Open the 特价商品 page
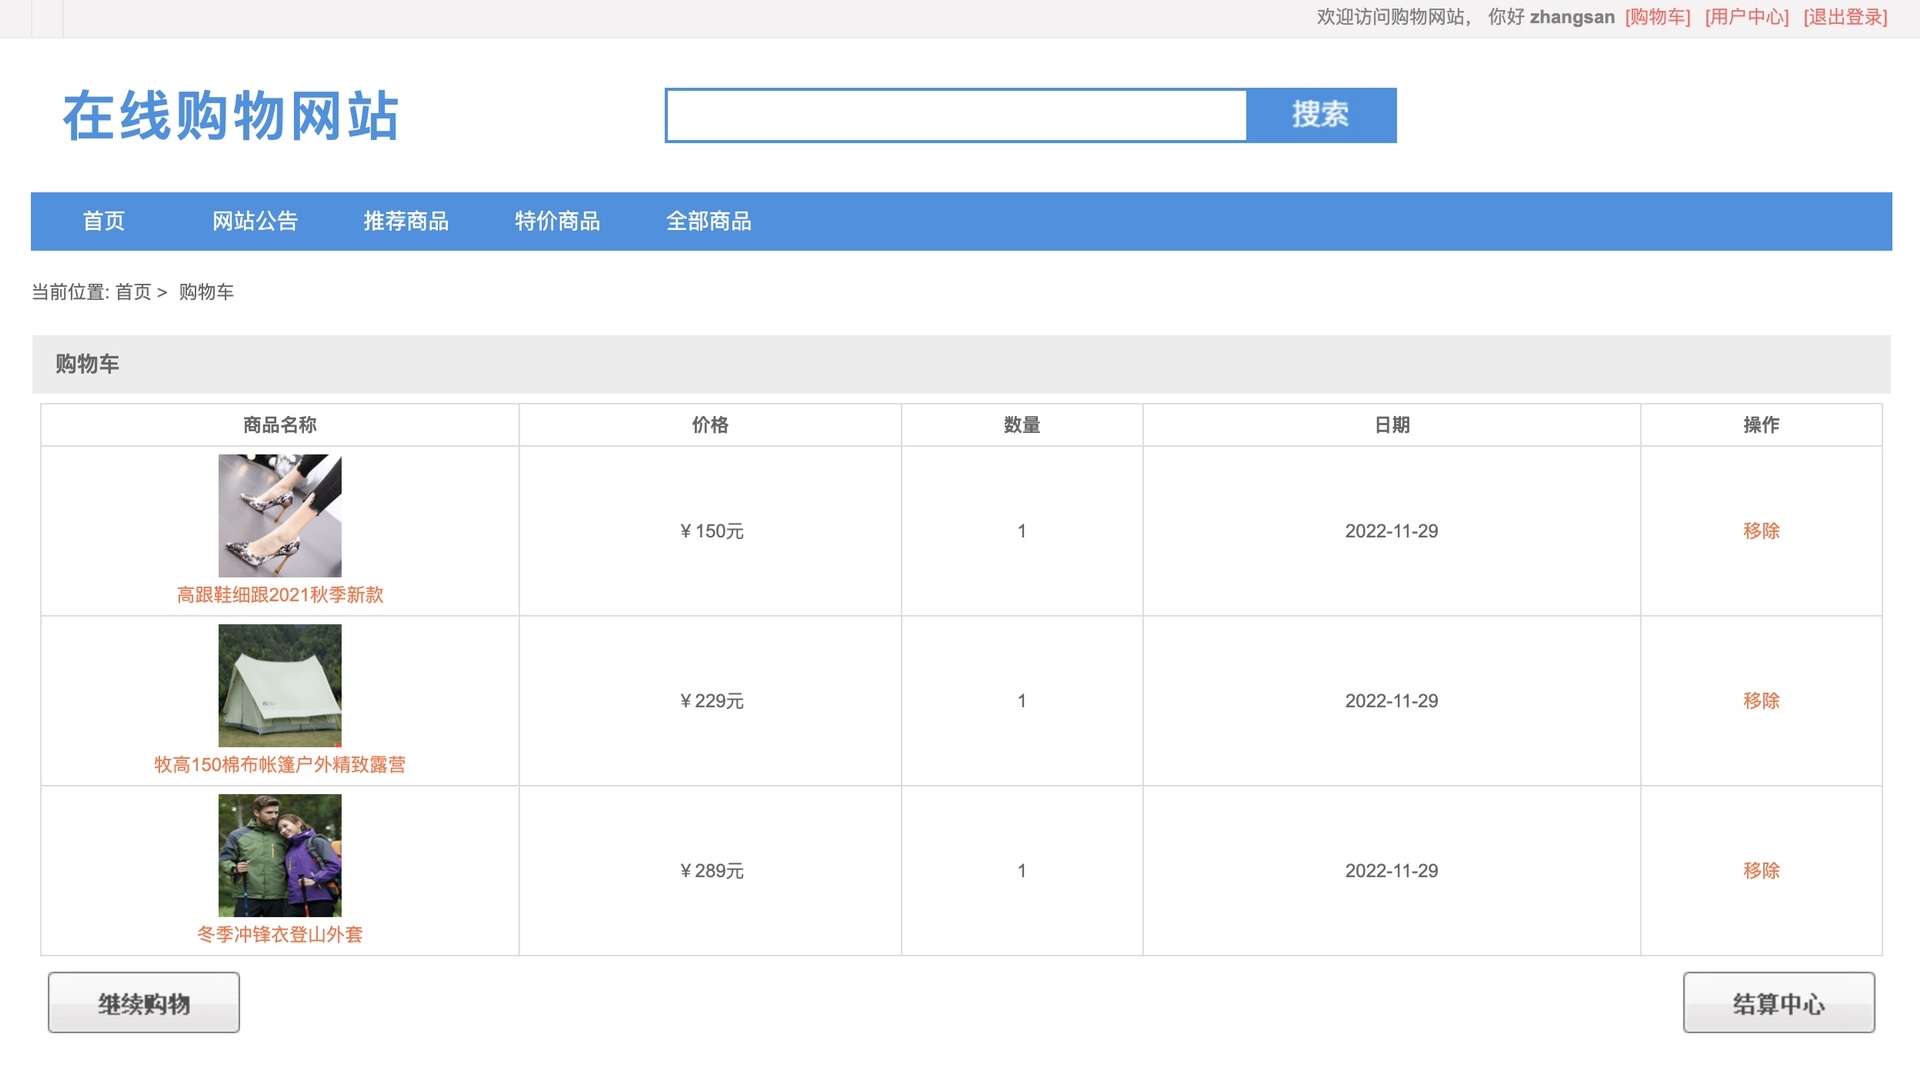This screenshot has height=1070, width=1920. click(557, 221)
